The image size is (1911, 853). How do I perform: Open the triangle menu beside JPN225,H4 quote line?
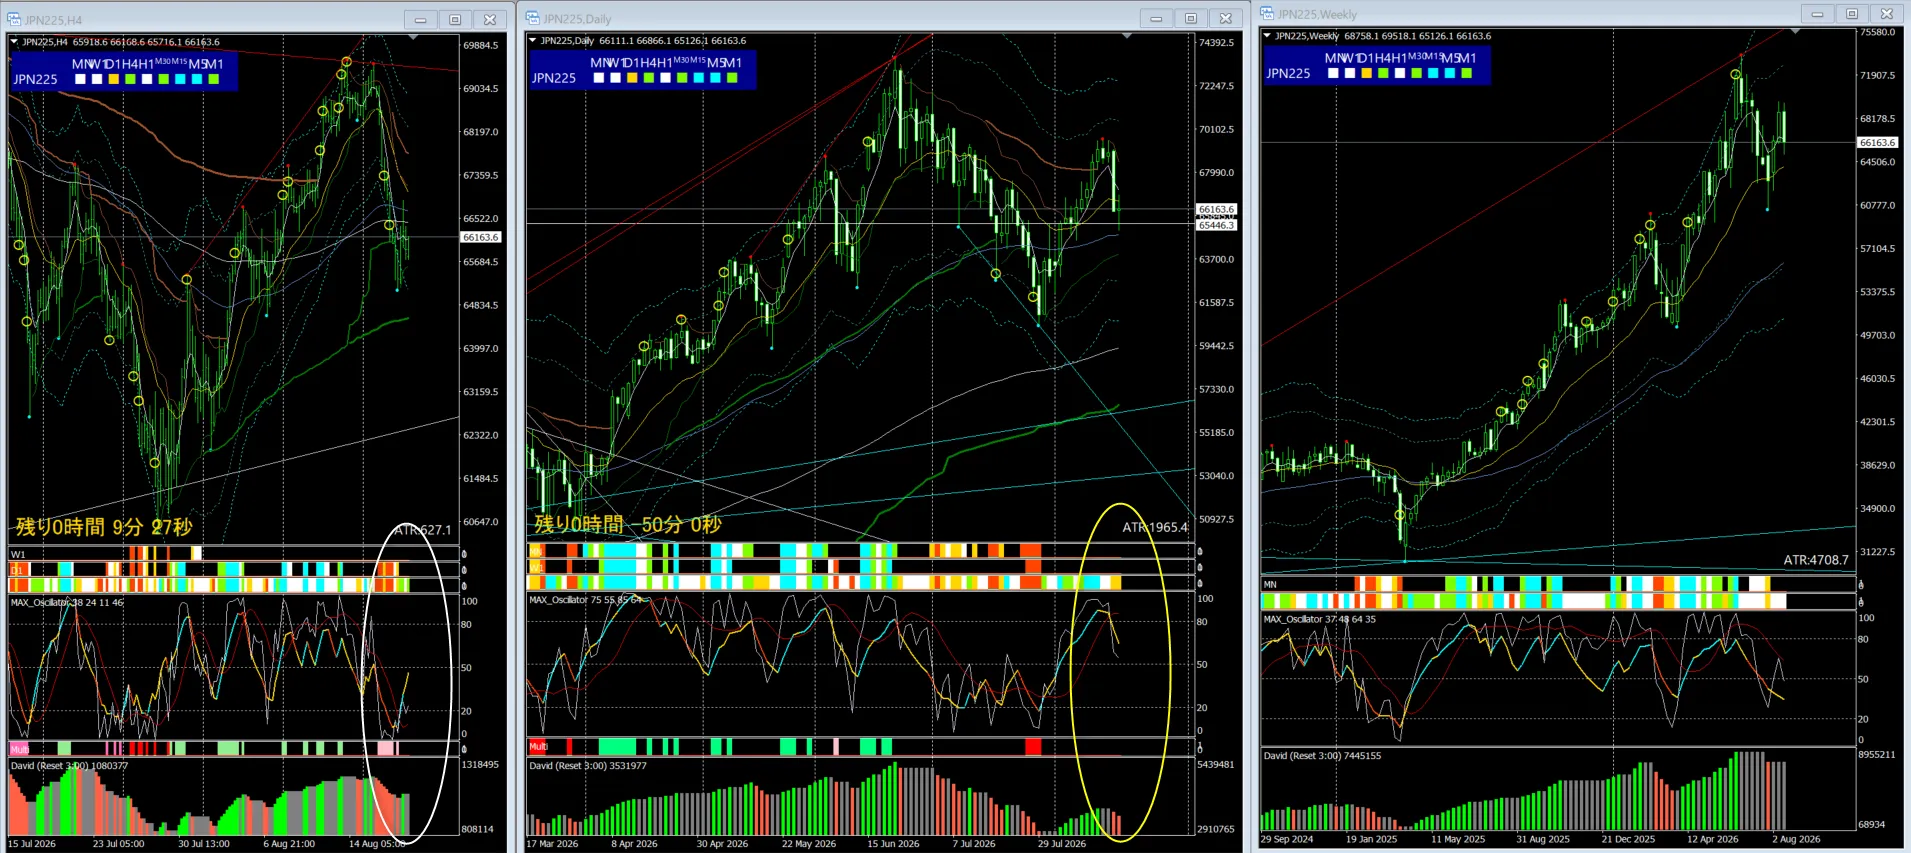14,41
